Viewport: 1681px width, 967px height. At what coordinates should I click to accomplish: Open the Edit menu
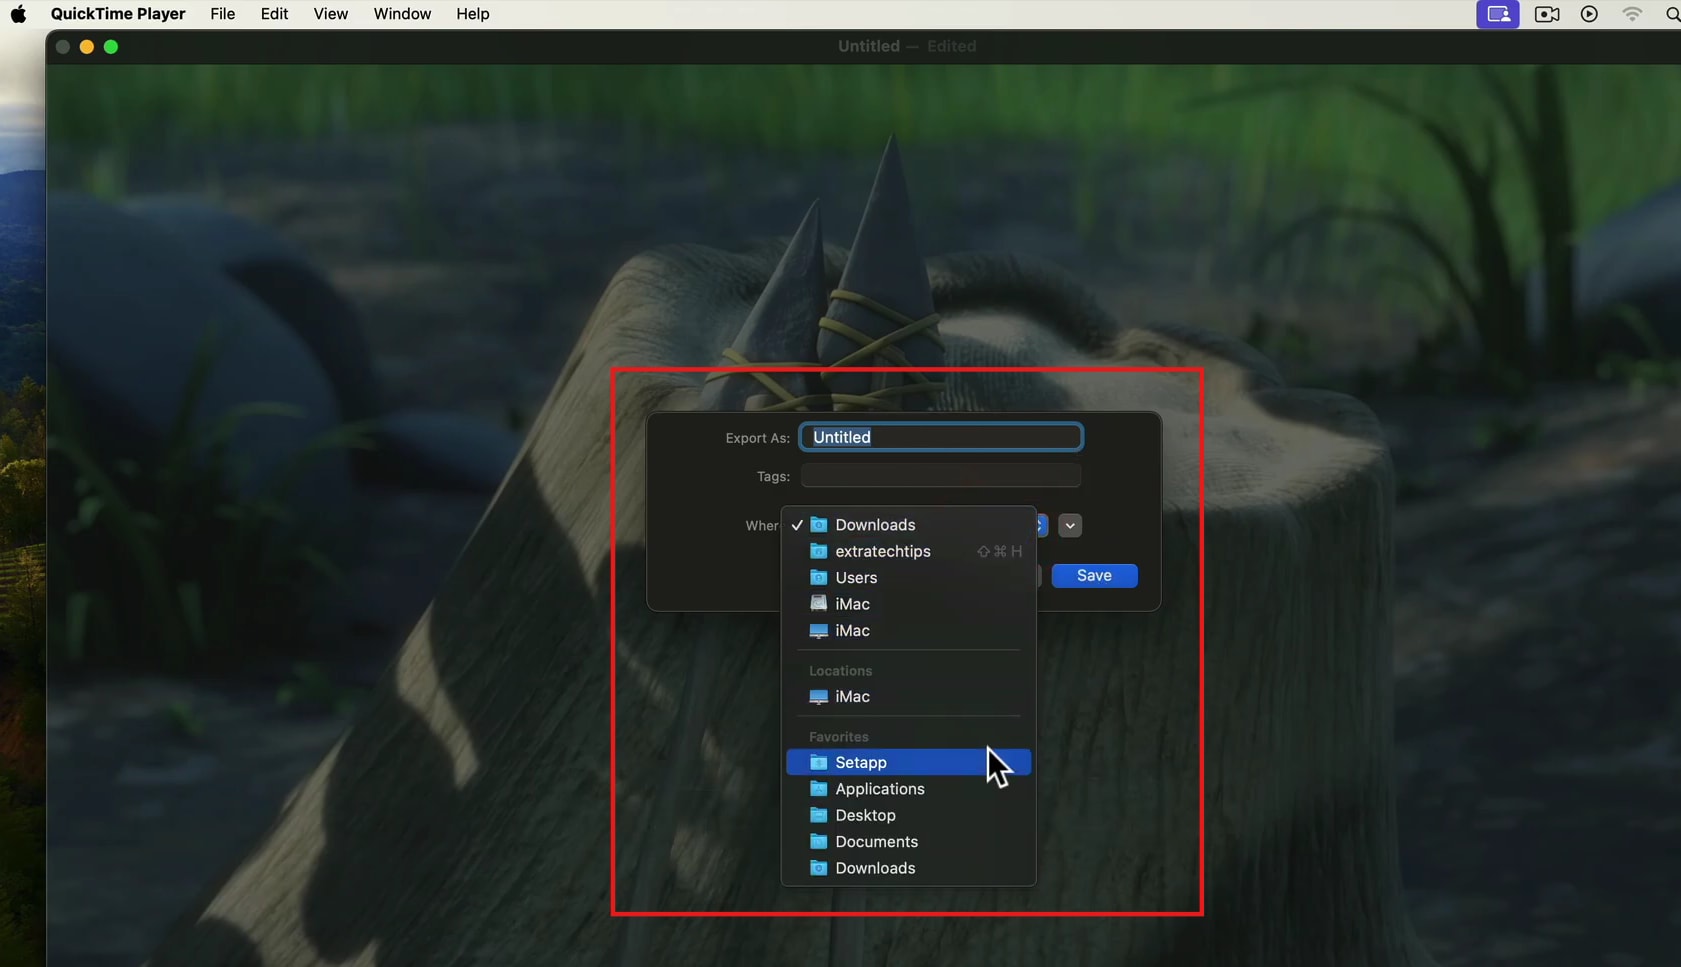click(274, 14)
